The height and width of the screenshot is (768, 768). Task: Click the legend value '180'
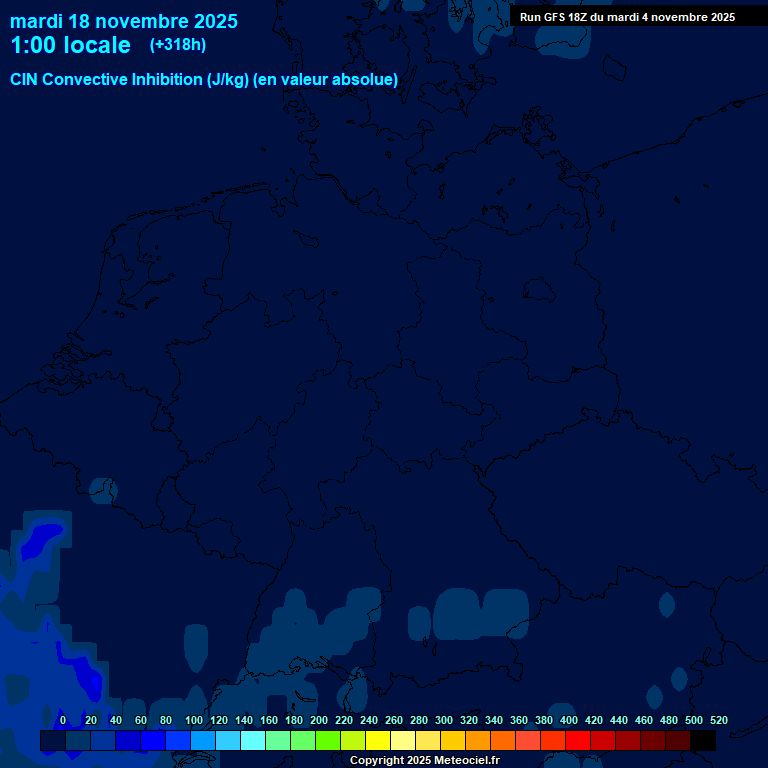click(x=294, y=720)
